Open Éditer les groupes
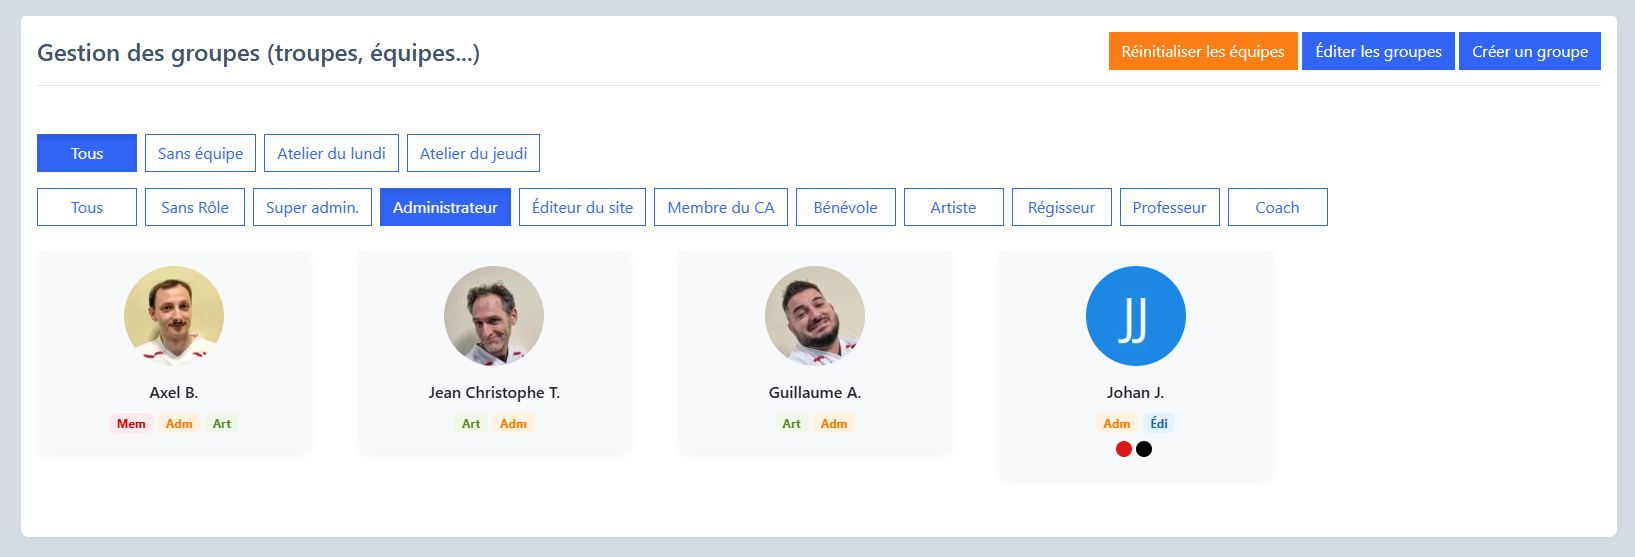This screenshot has height=557, width=1635. 1378,51
